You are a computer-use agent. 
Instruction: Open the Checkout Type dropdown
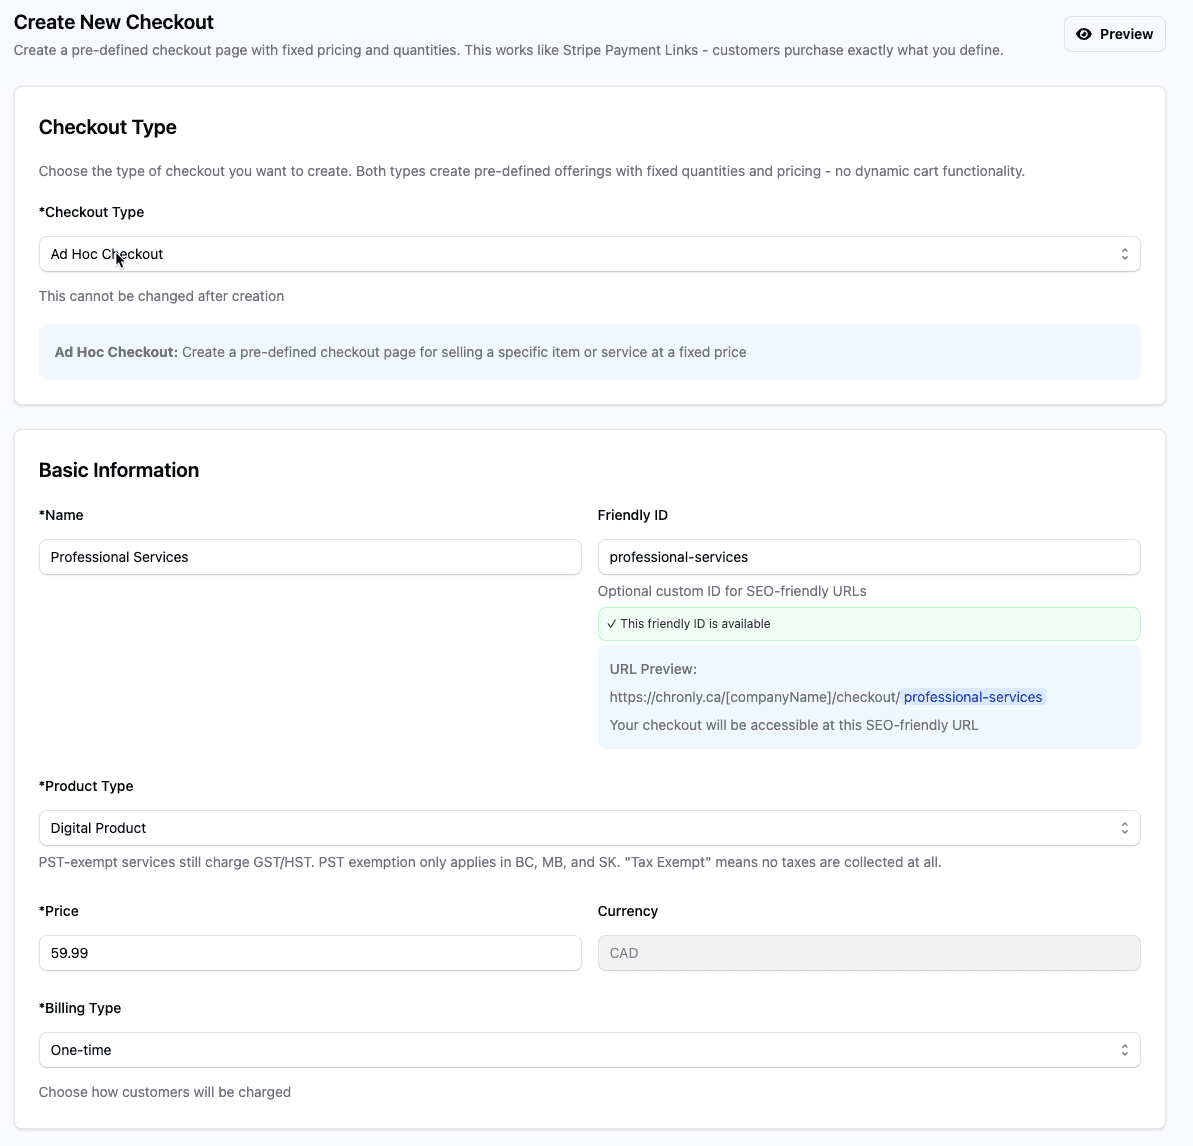point(589,254)
